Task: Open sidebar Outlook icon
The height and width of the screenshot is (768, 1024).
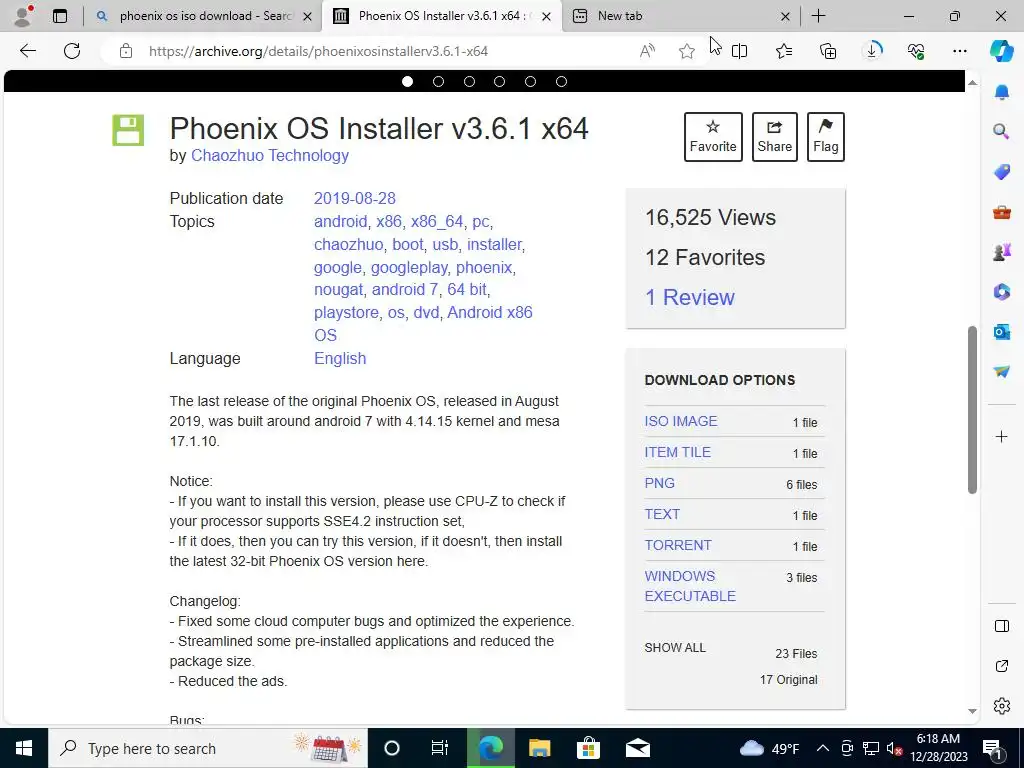Action: click(x=1002, y=332)
